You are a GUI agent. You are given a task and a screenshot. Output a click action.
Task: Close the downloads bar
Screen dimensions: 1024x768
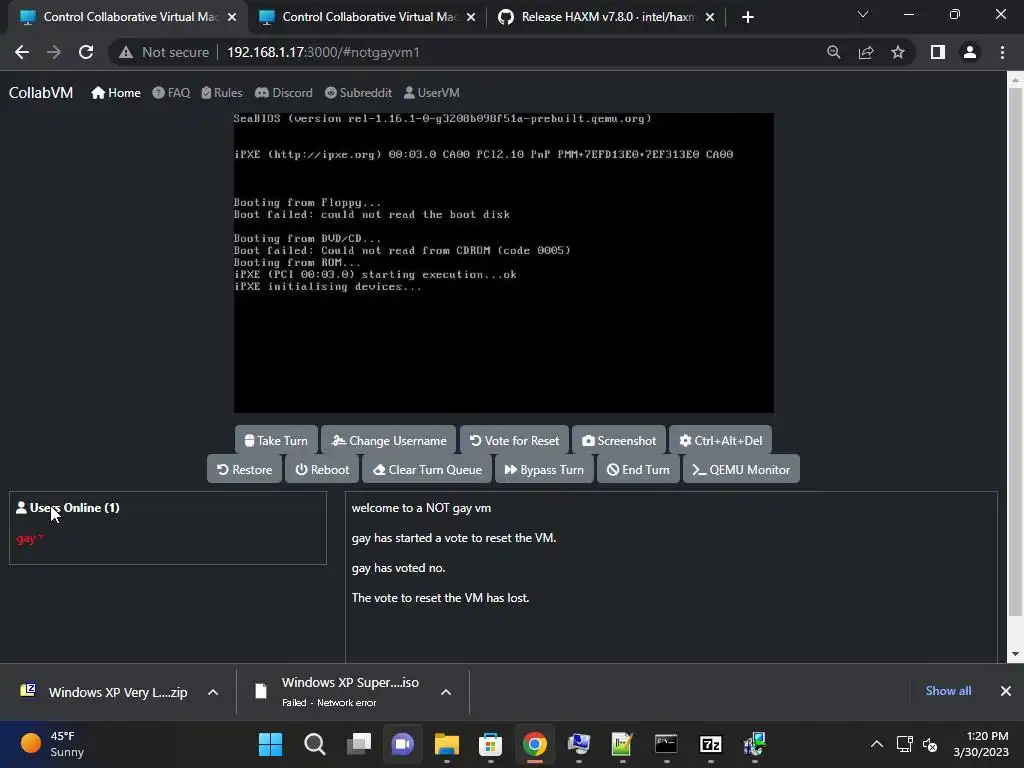point(1006,691)
